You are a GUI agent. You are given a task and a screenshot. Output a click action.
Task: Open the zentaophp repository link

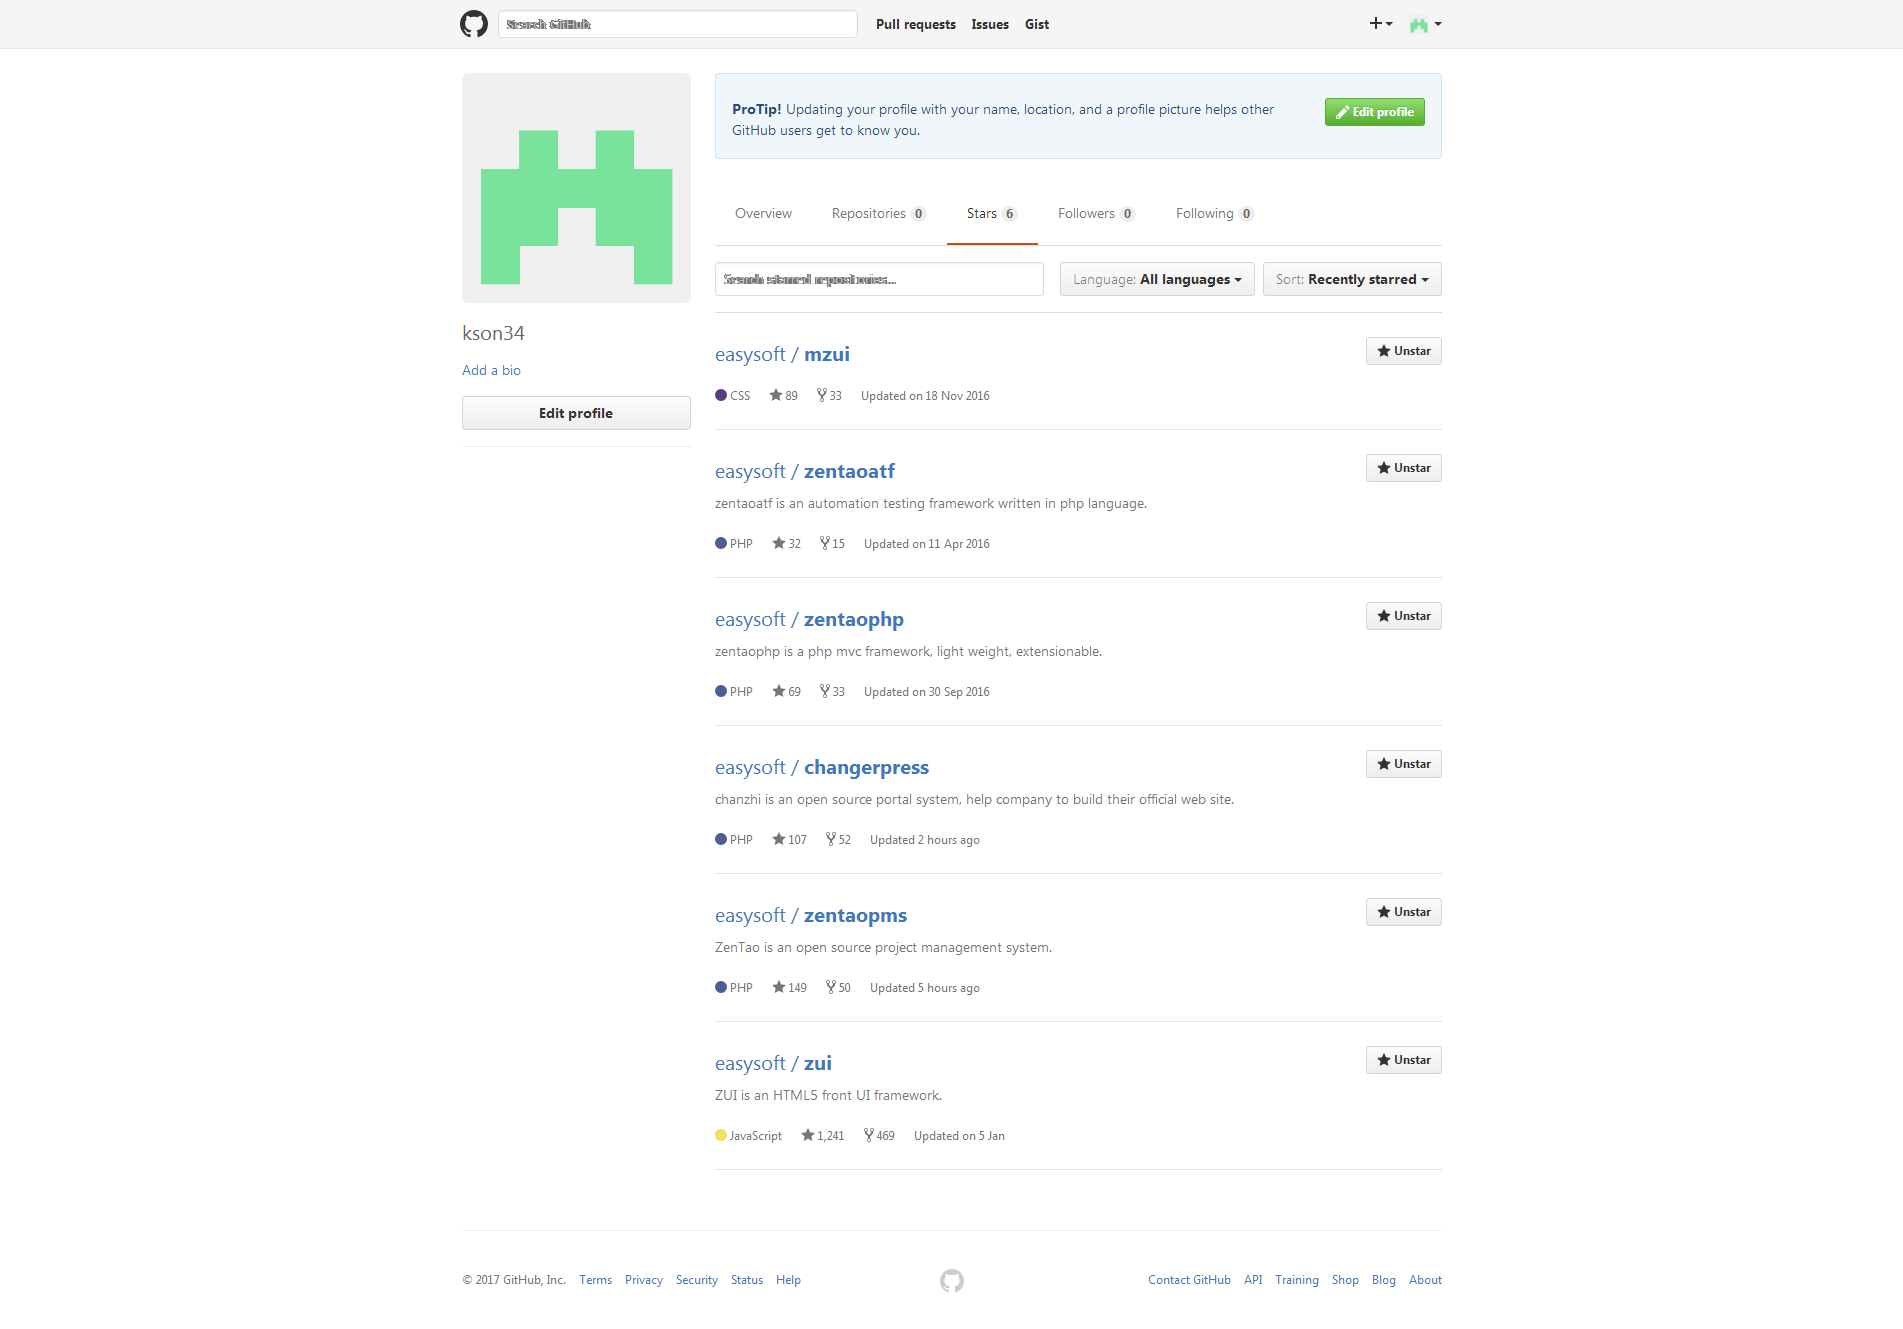(854, 619)
